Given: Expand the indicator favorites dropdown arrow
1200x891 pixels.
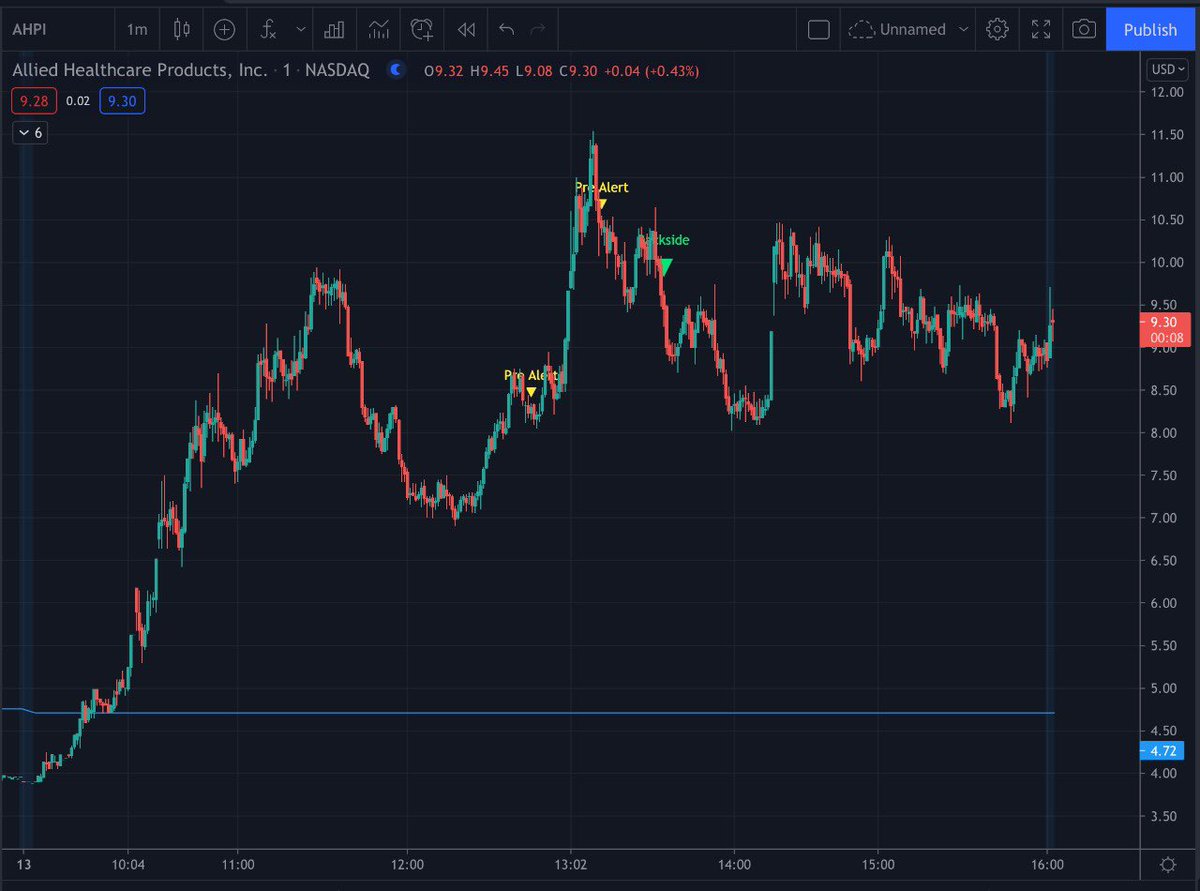Looking at the screenshot, I should tap(301, 29).
